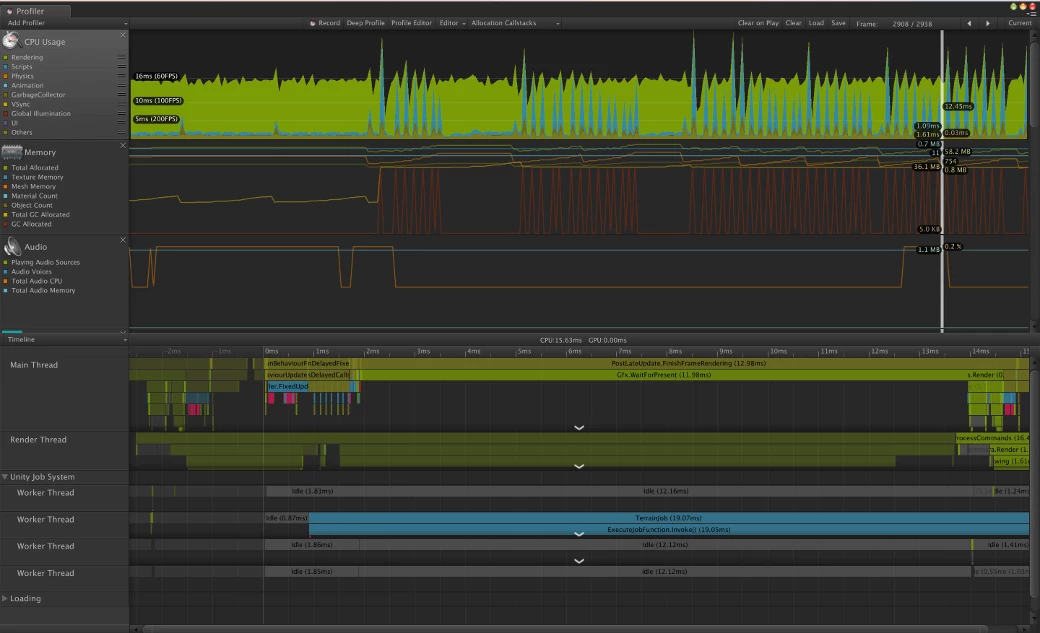This screenshot has height=633, width=1040.
Task: Click the Memory module chip icon
Action: point(12,152)
